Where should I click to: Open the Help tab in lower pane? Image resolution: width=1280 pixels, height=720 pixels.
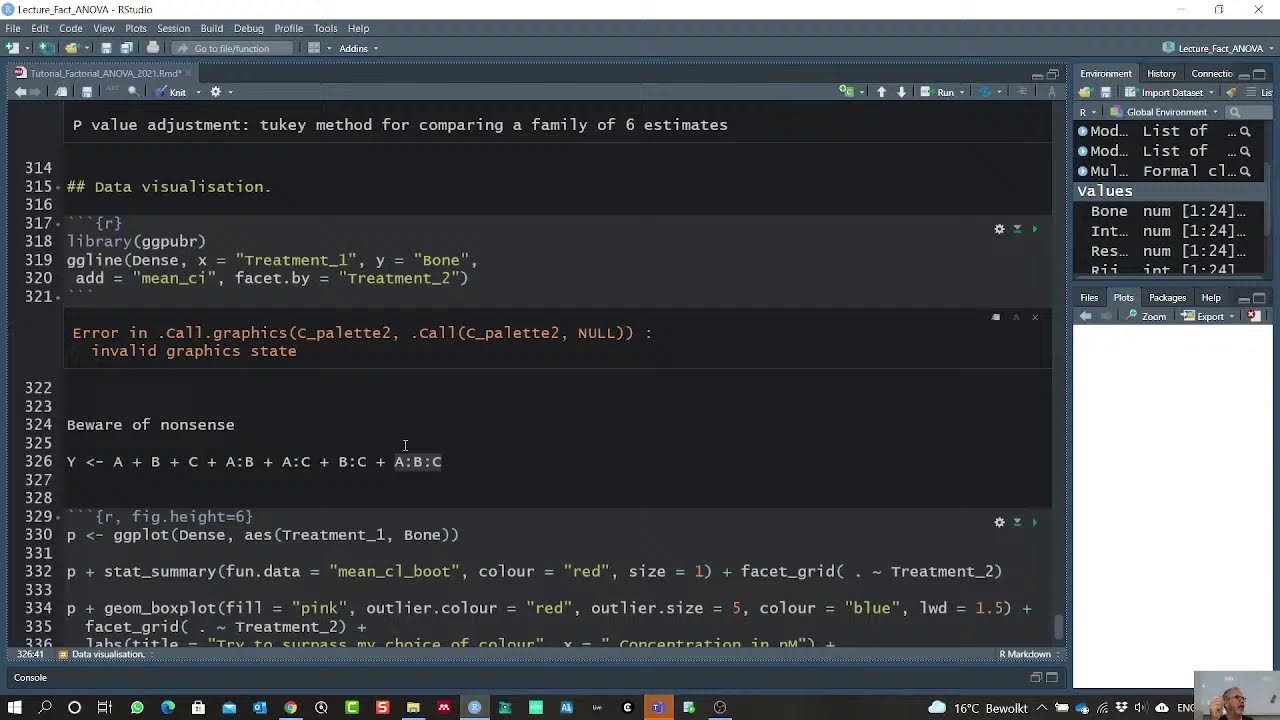(x=1211, y=298)
